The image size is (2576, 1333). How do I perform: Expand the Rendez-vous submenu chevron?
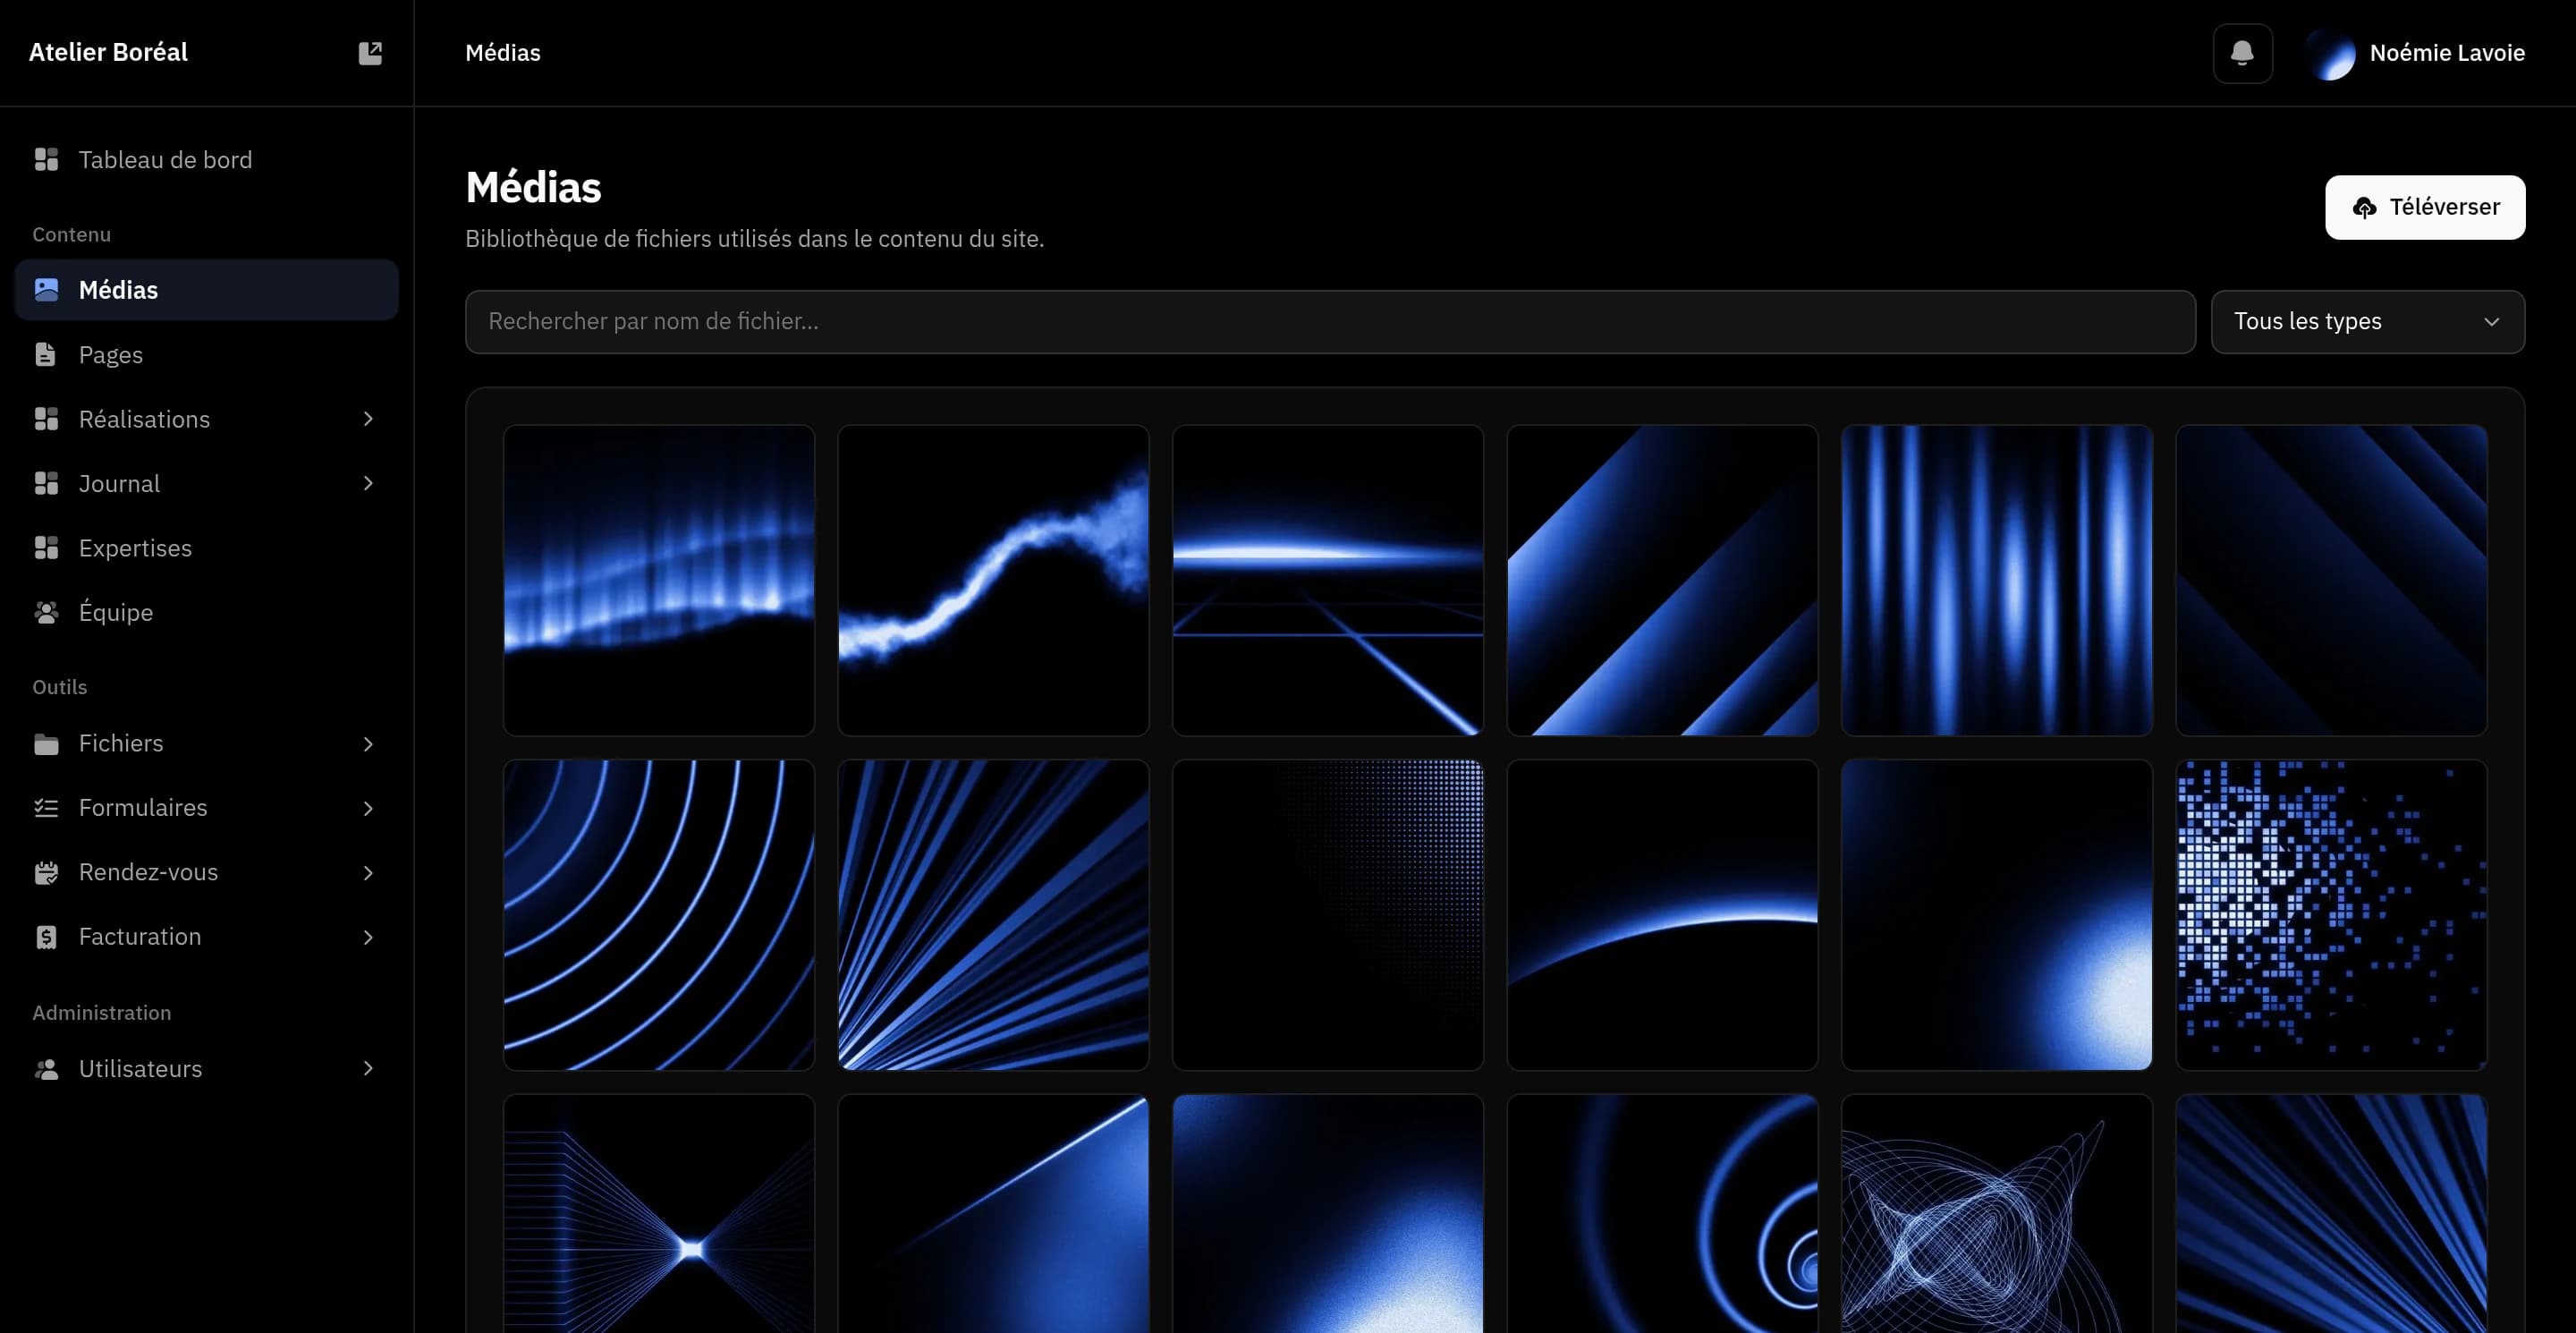coord(368,873)
